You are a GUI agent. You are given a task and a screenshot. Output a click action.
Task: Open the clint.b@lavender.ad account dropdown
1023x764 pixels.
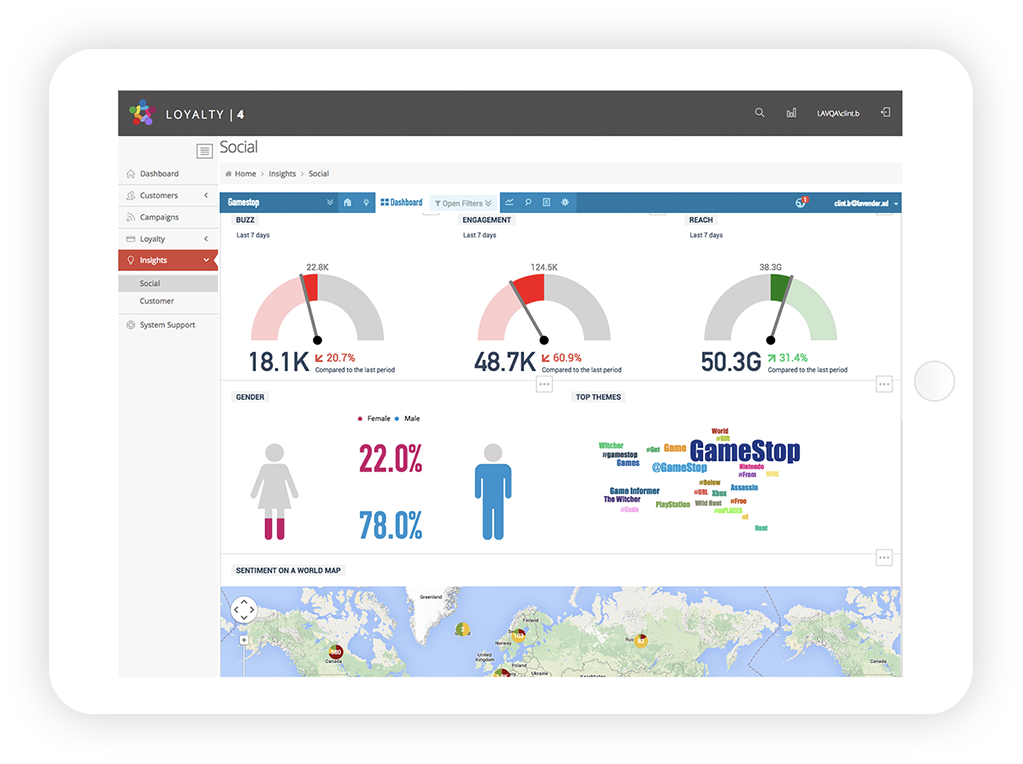tap(866, 203)
